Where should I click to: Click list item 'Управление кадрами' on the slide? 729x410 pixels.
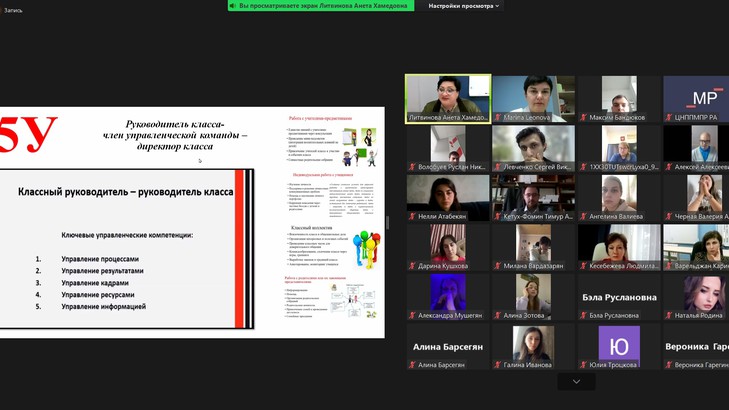tap(95, 283)
